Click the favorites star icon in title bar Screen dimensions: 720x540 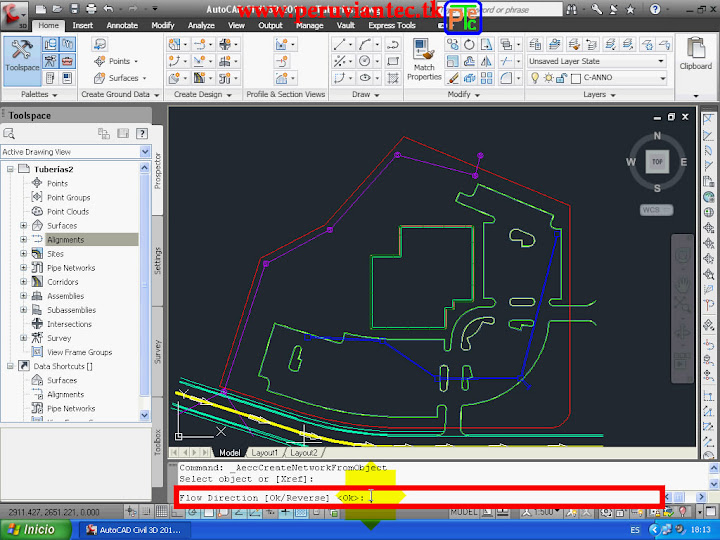click(630, 9)
